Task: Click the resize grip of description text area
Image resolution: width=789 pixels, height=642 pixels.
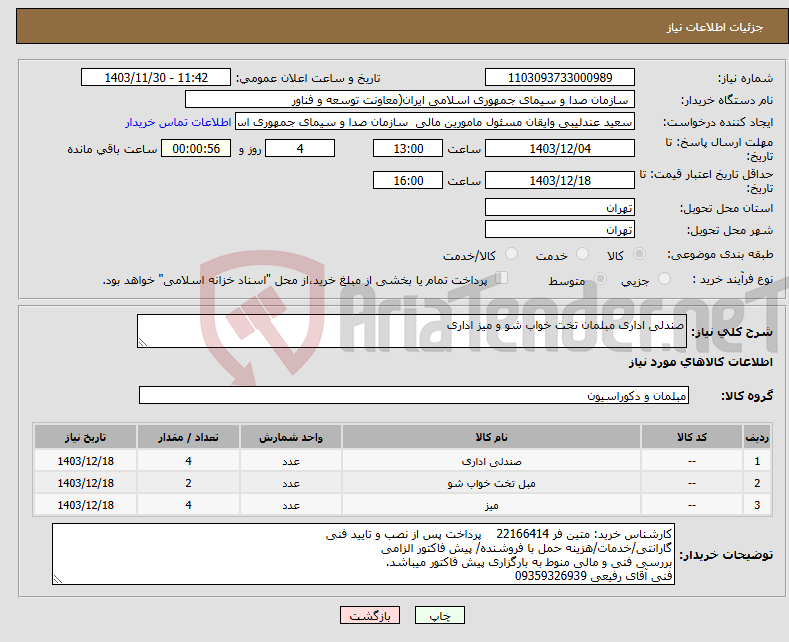Action: 143,342
